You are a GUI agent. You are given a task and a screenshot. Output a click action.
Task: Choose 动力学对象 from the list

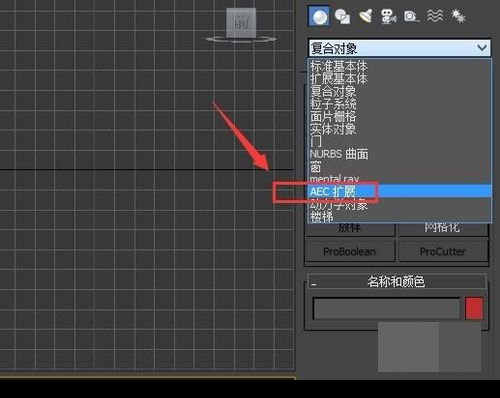coord(399,204)
